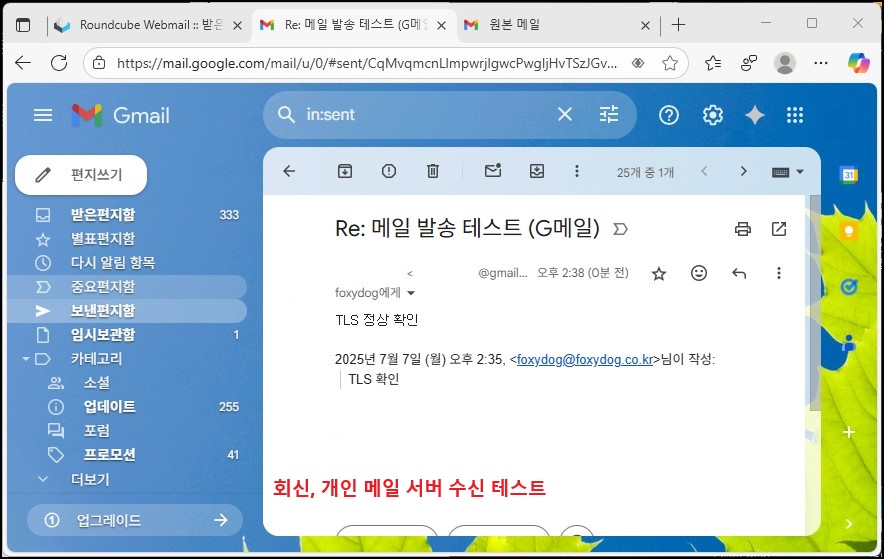Open Gmail main menu hamburger icon
Image resolution: width=884 pixels, height=559 pixels.
tap(43, 115)
